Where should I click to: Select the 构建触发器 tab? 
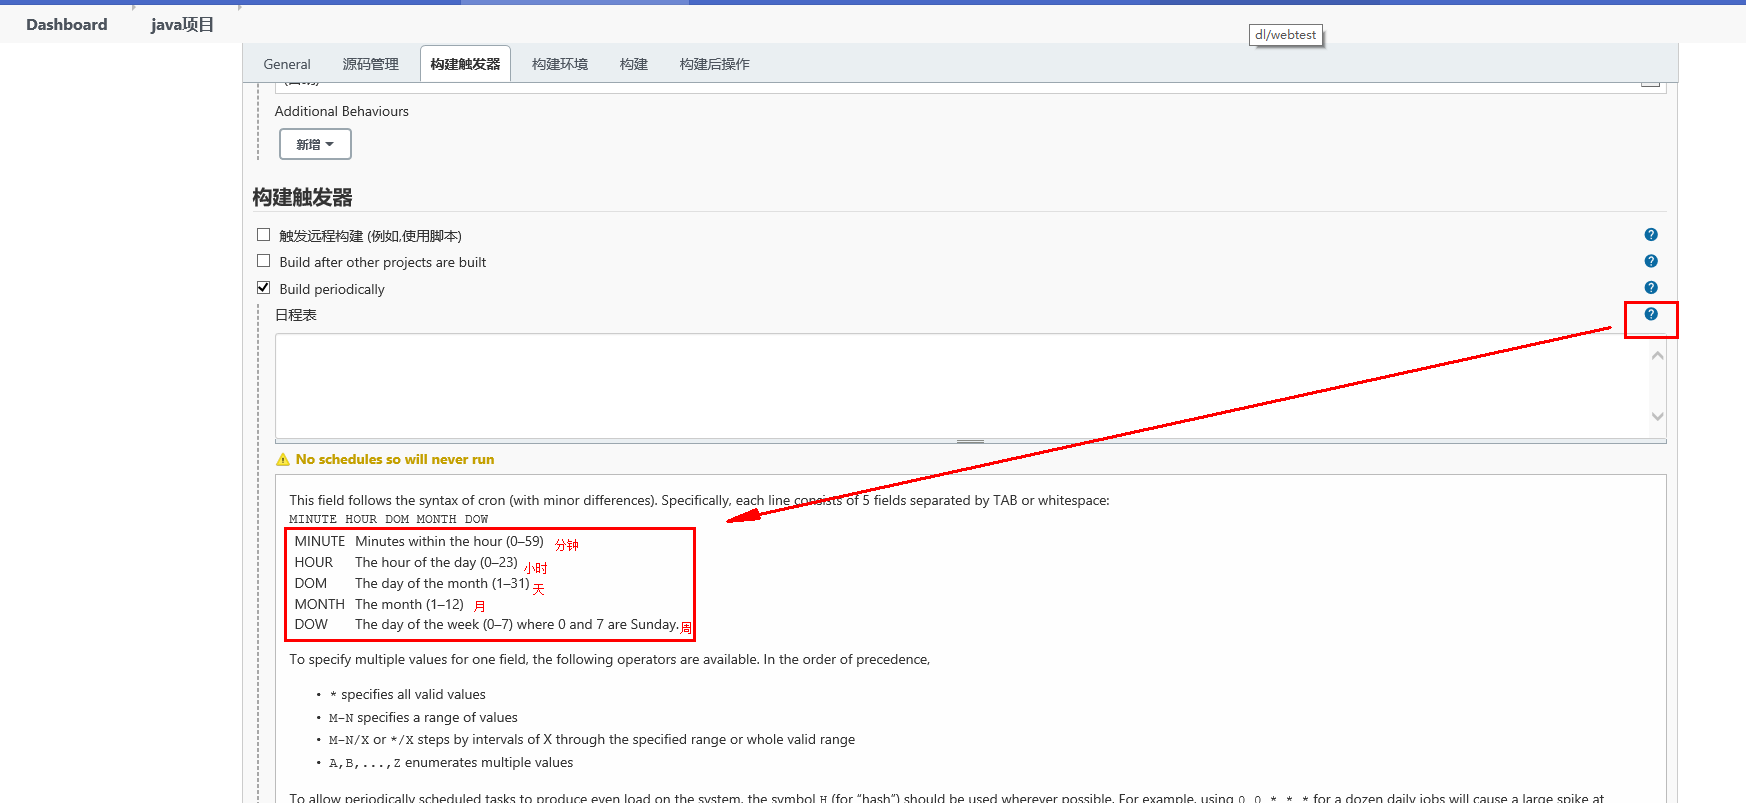(x=465, y=64)
